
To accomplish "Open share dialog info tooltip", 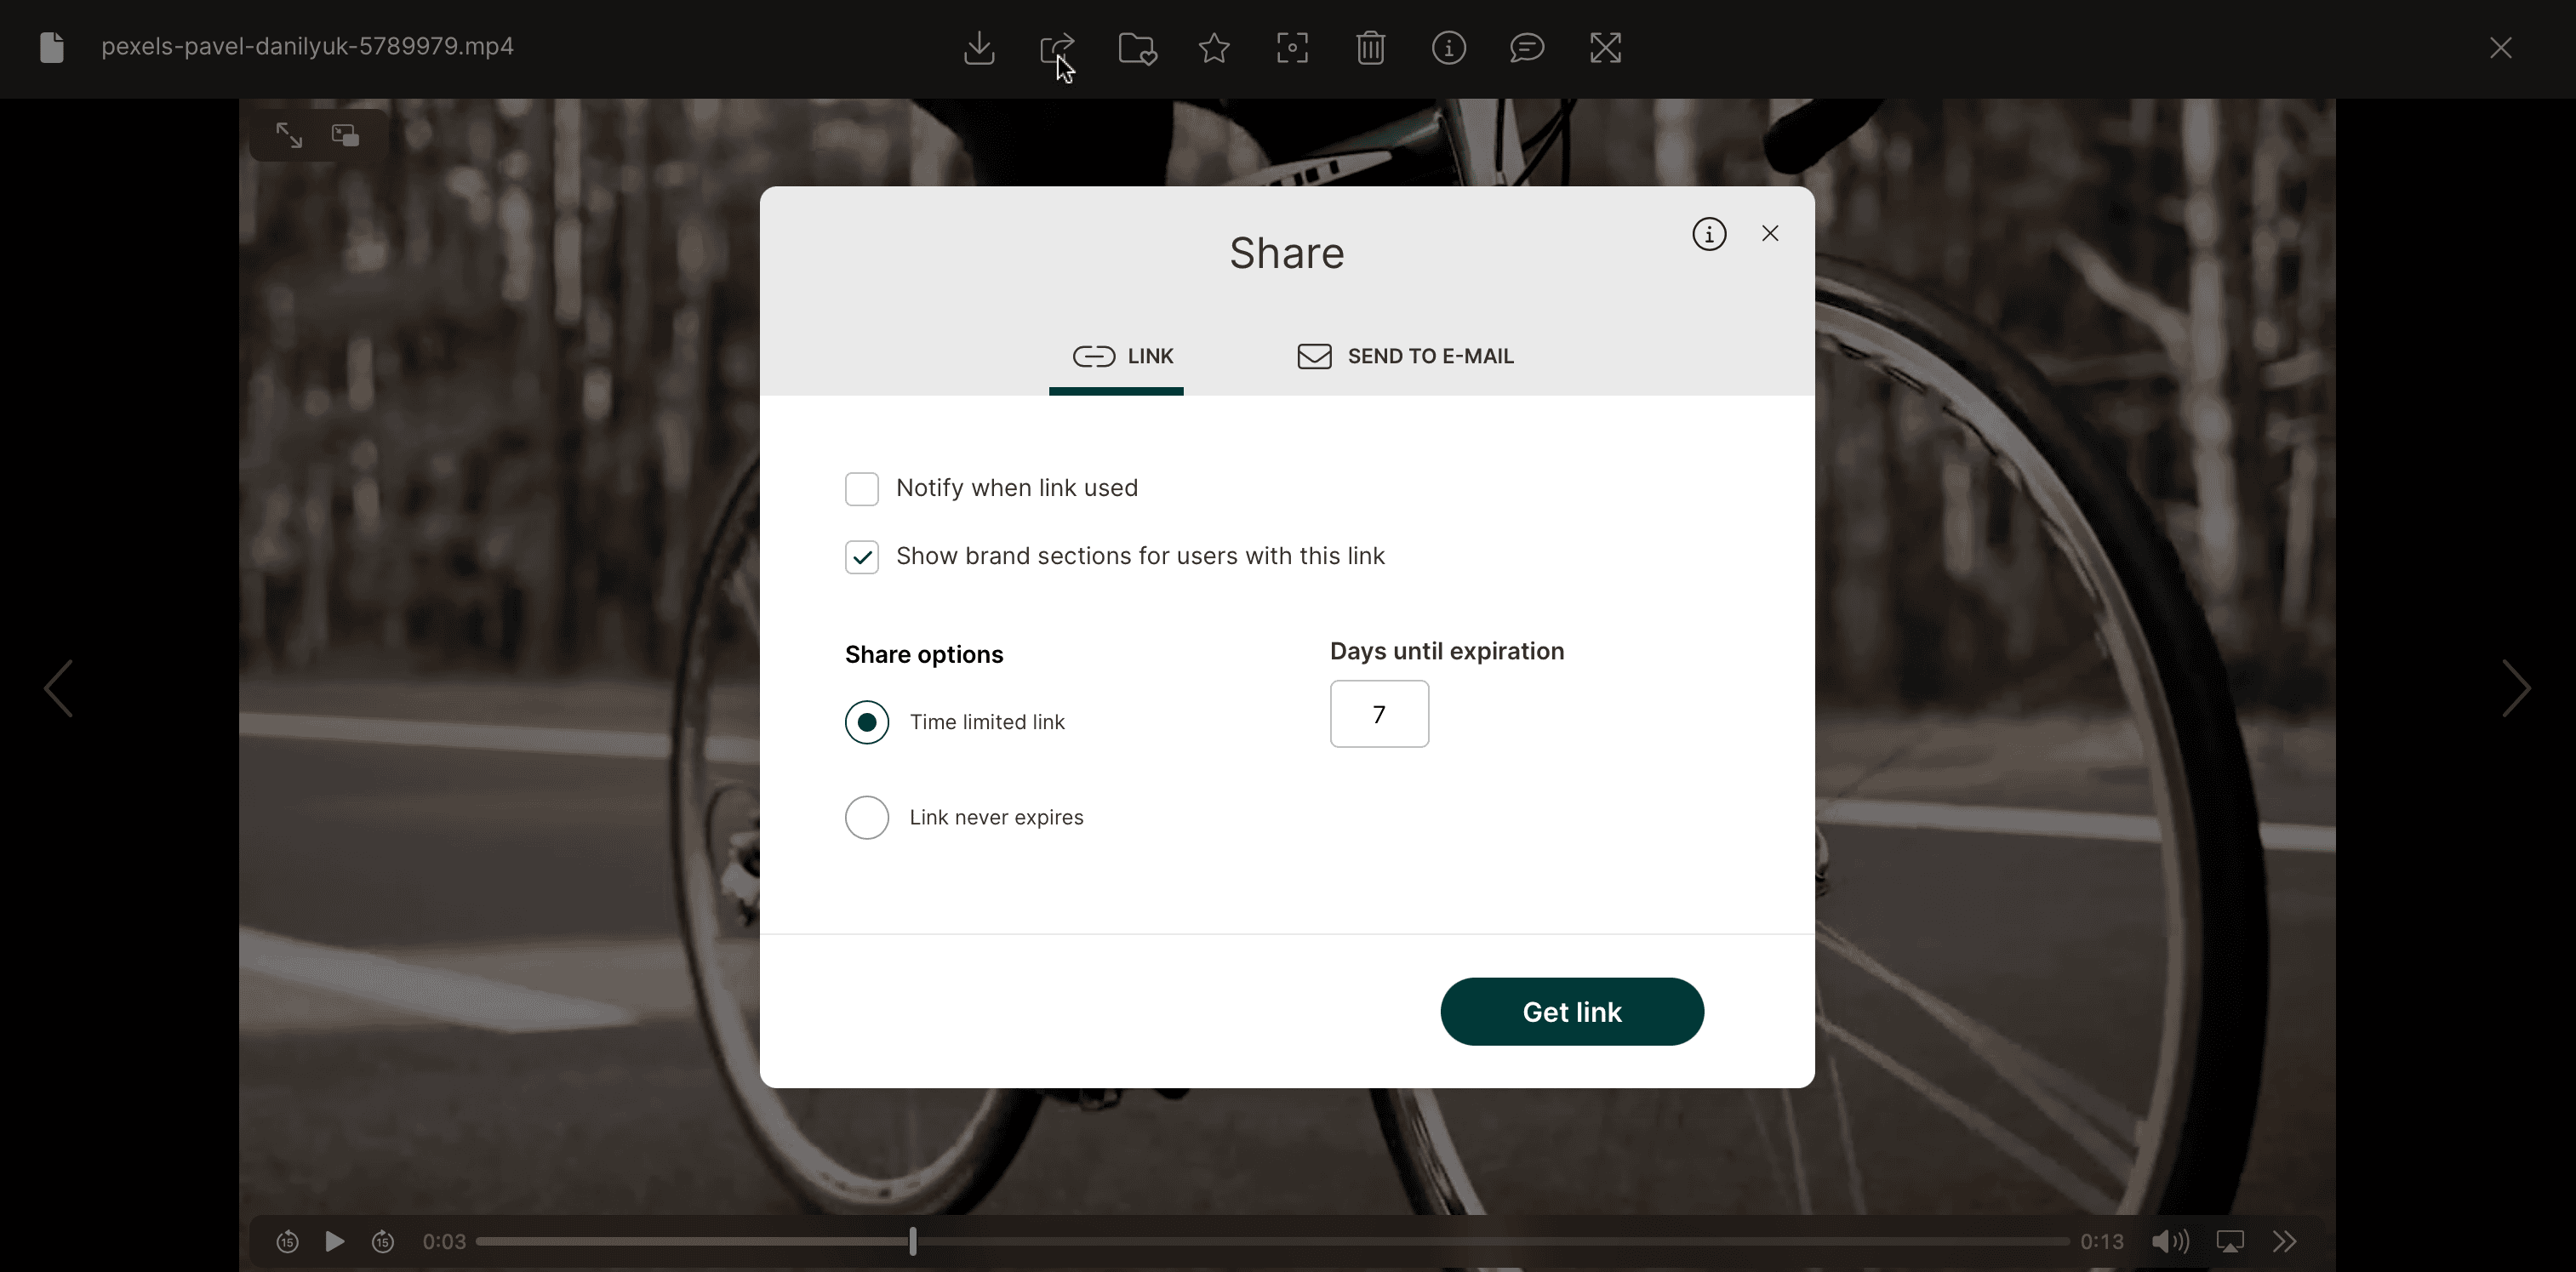I will coord(1709,233).
